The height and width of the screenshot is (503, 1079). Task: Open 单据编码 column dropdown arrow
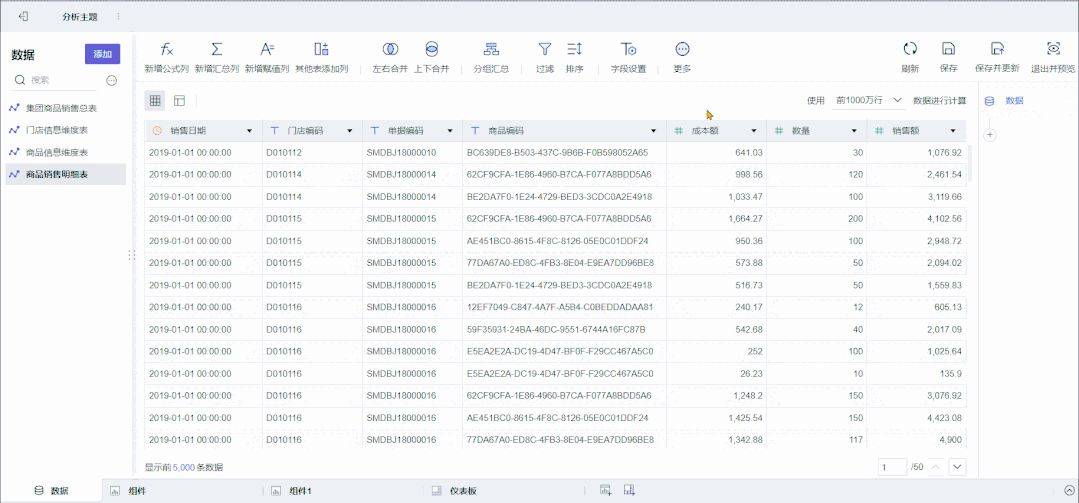tap(450, 131)
